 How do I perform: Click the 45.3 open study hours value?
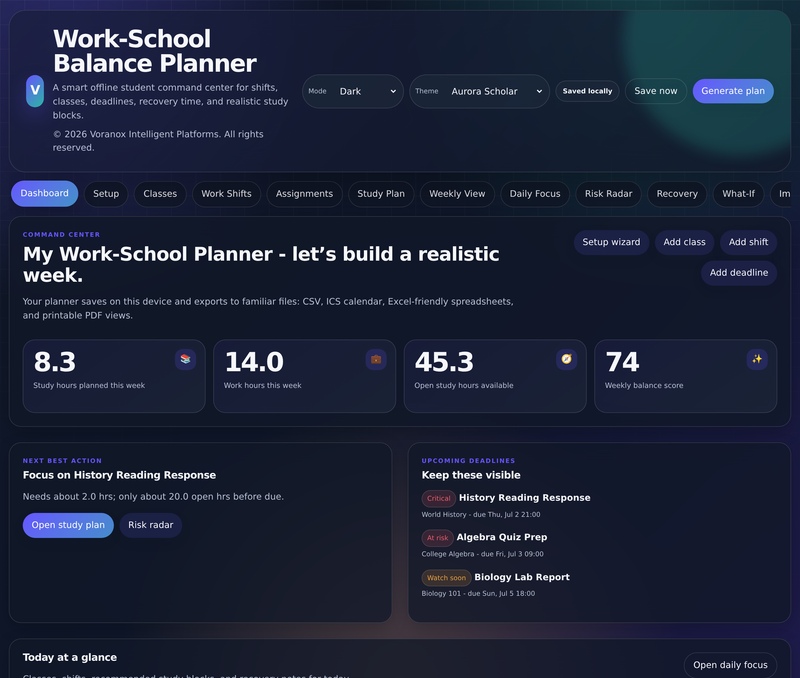[444, 362]
